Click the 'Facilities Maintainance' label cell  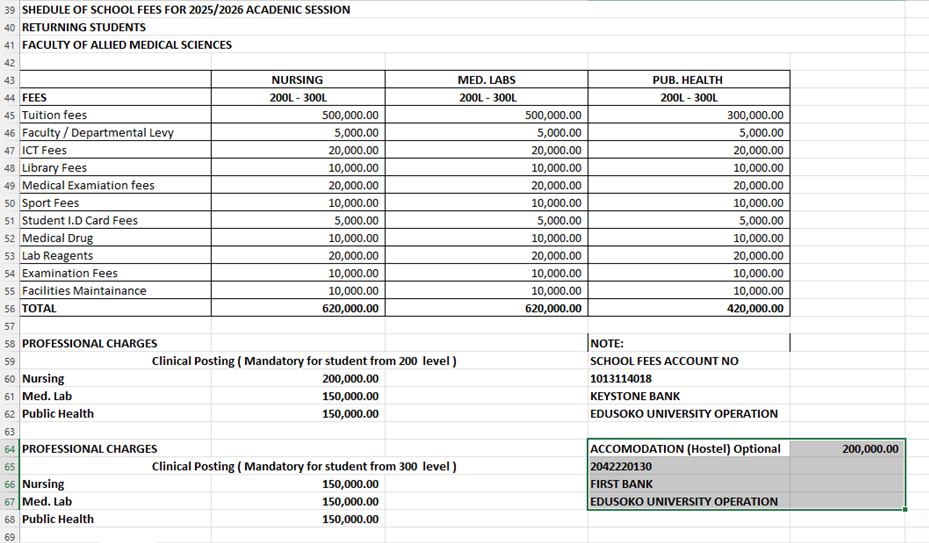[84, 291]
